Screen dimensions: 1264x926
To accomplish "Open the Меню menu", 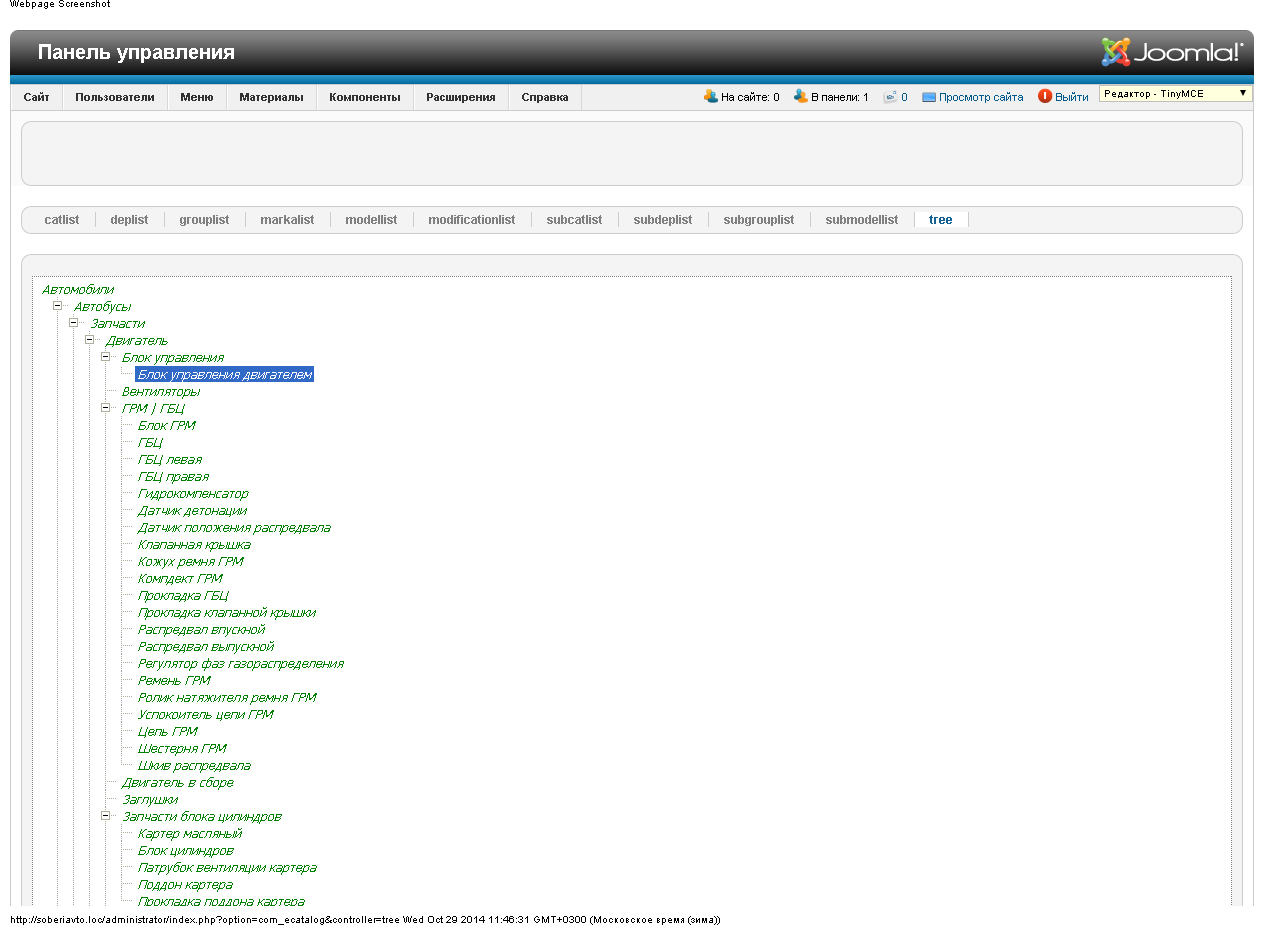I will pyautogui.click(x=197, y=97).
